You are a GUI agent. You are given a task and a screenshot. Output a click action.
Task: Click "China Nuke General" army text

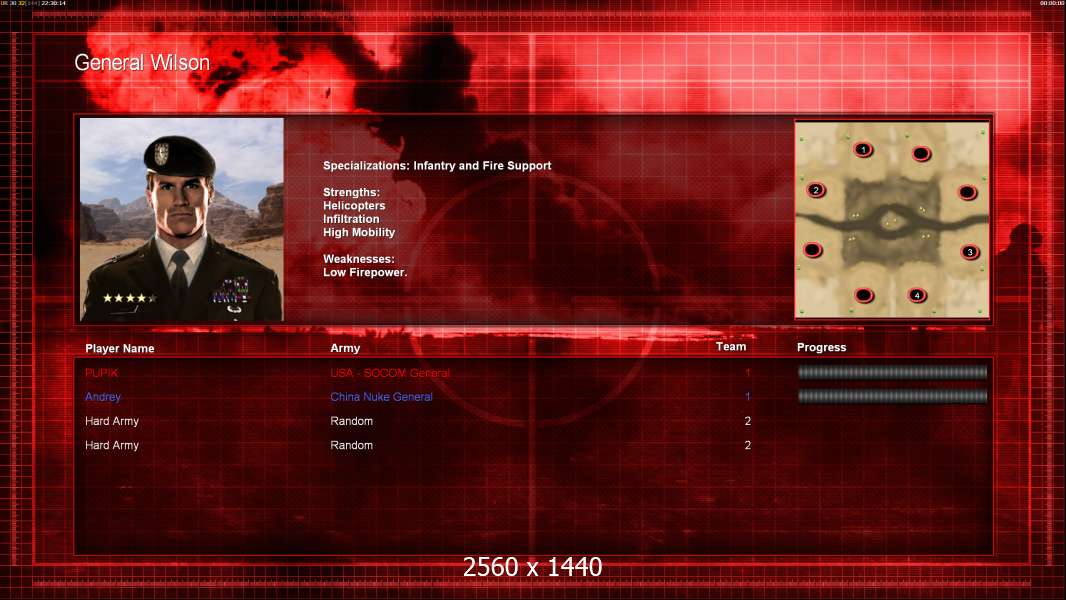[381, 397]
